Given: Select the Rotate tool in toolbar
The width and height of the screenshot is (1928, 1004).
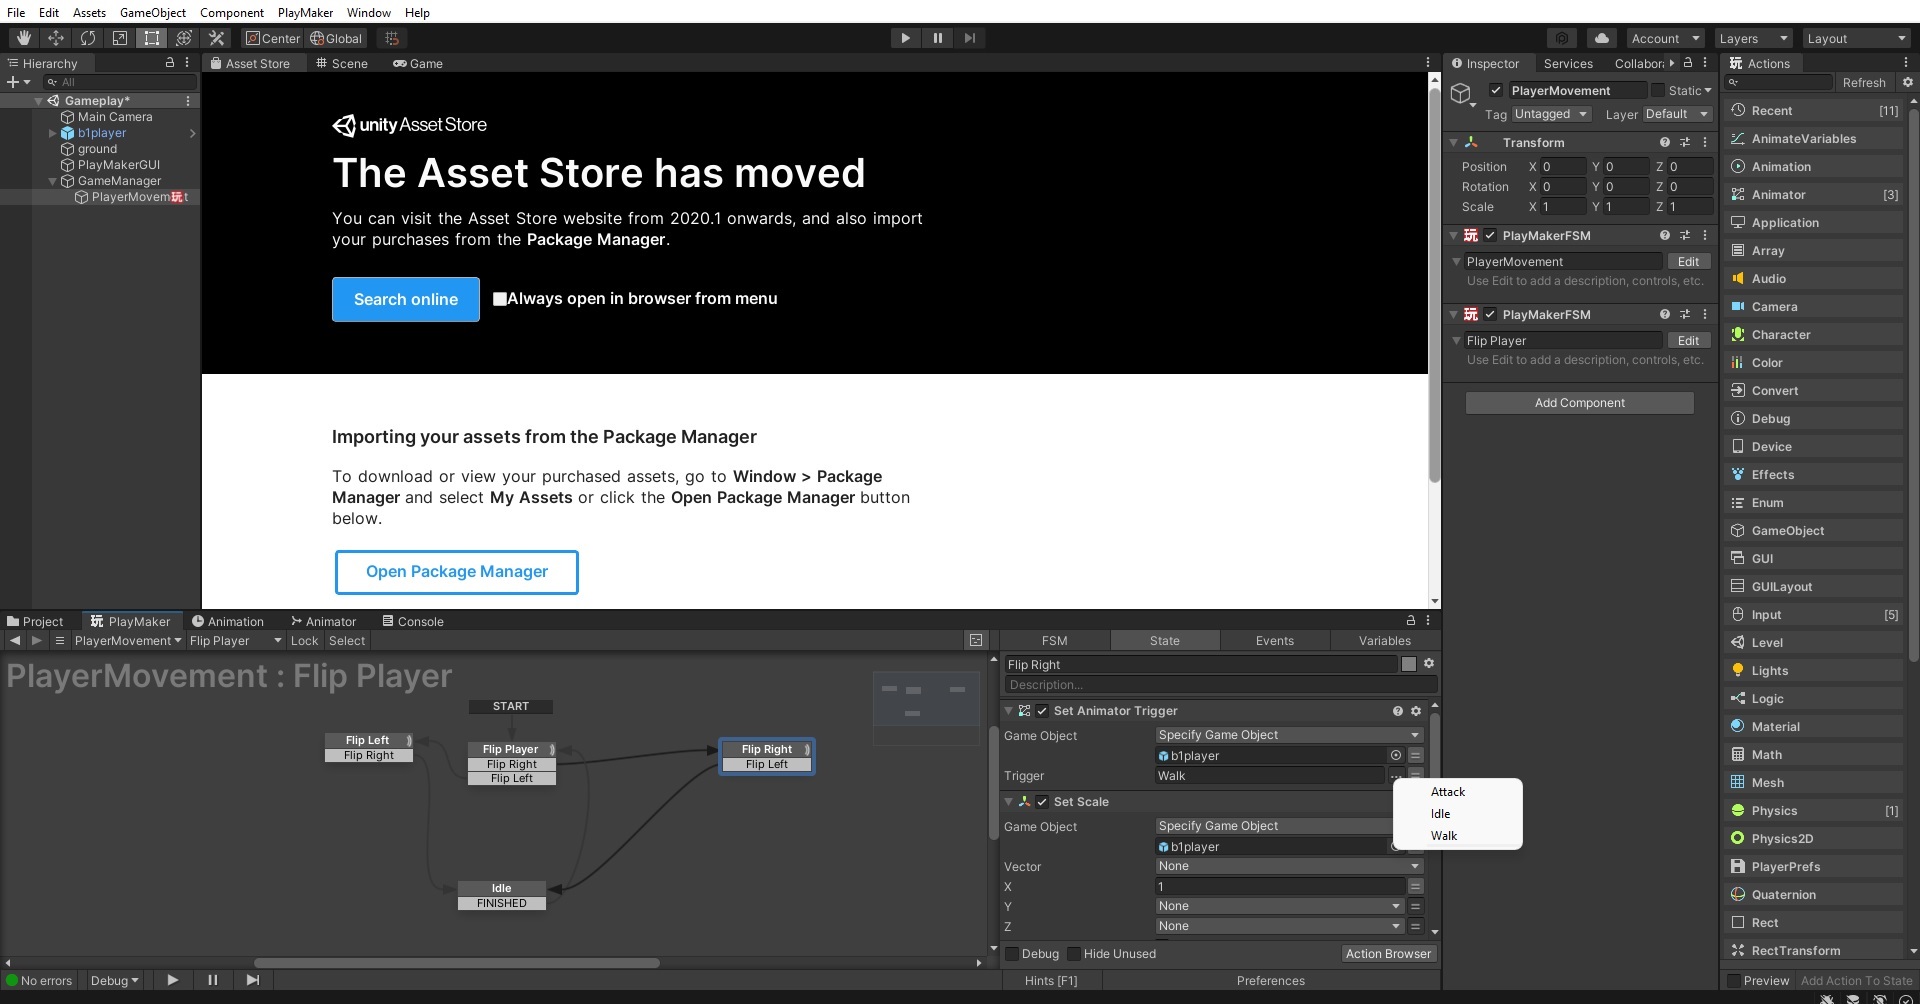Looking at the screenshot, I should pyautogui.click(x=88, y=38).
